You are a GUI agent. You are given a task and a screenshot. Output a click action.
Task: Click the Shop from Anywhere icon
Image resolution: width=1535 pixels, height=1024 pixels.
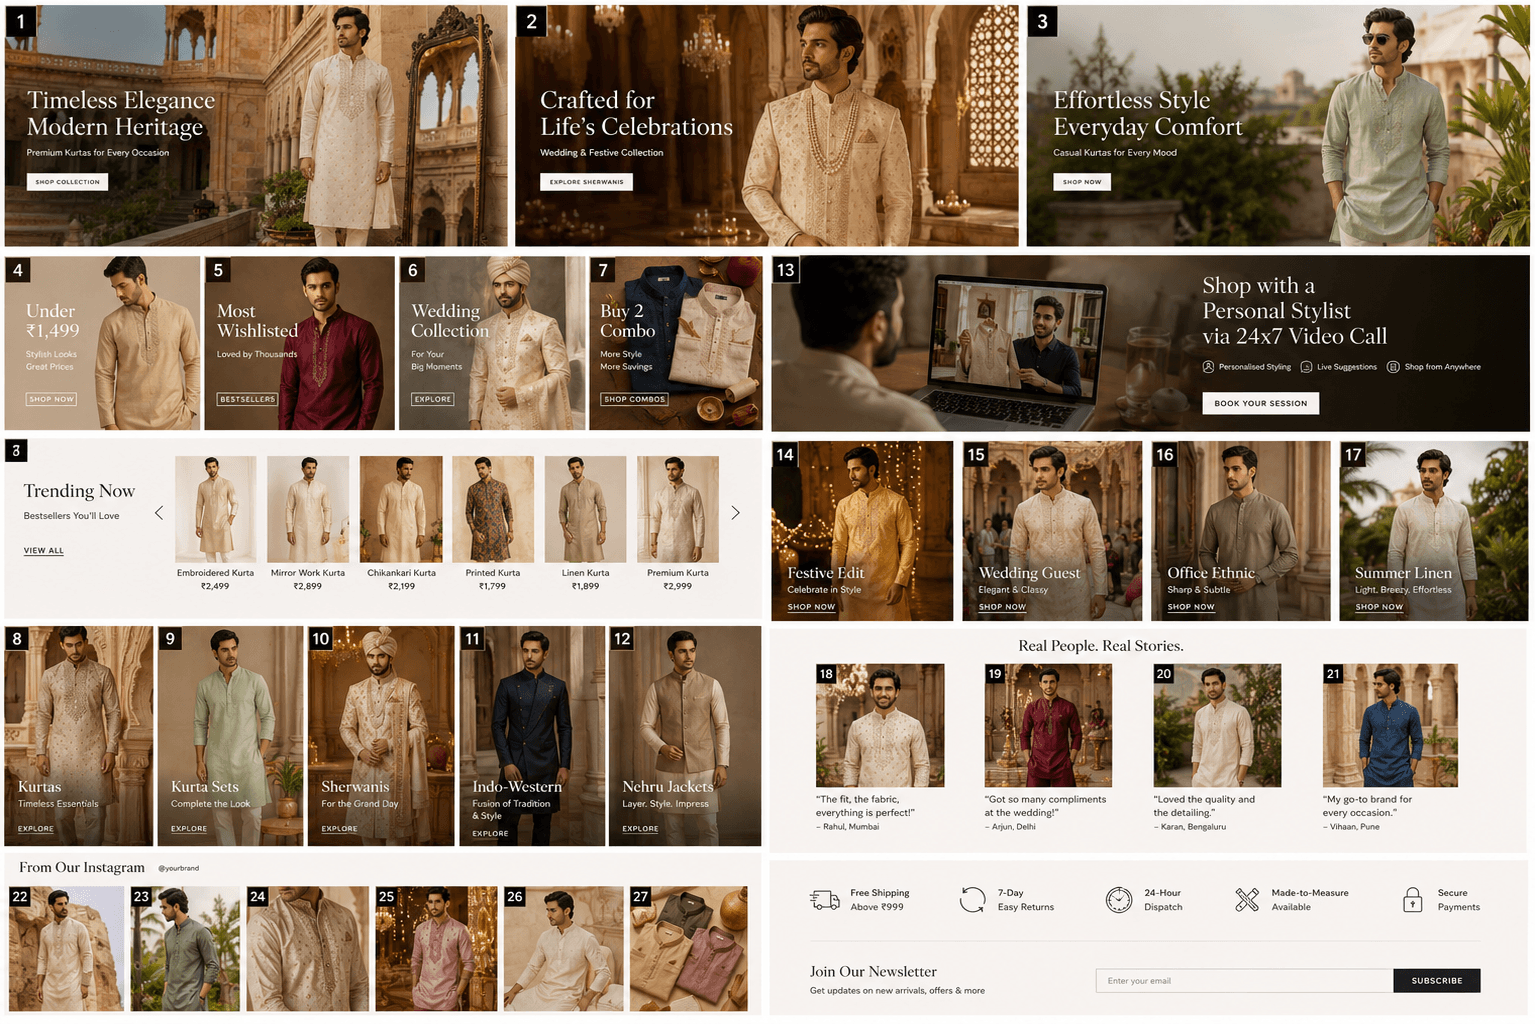(x=1393, y=367)
